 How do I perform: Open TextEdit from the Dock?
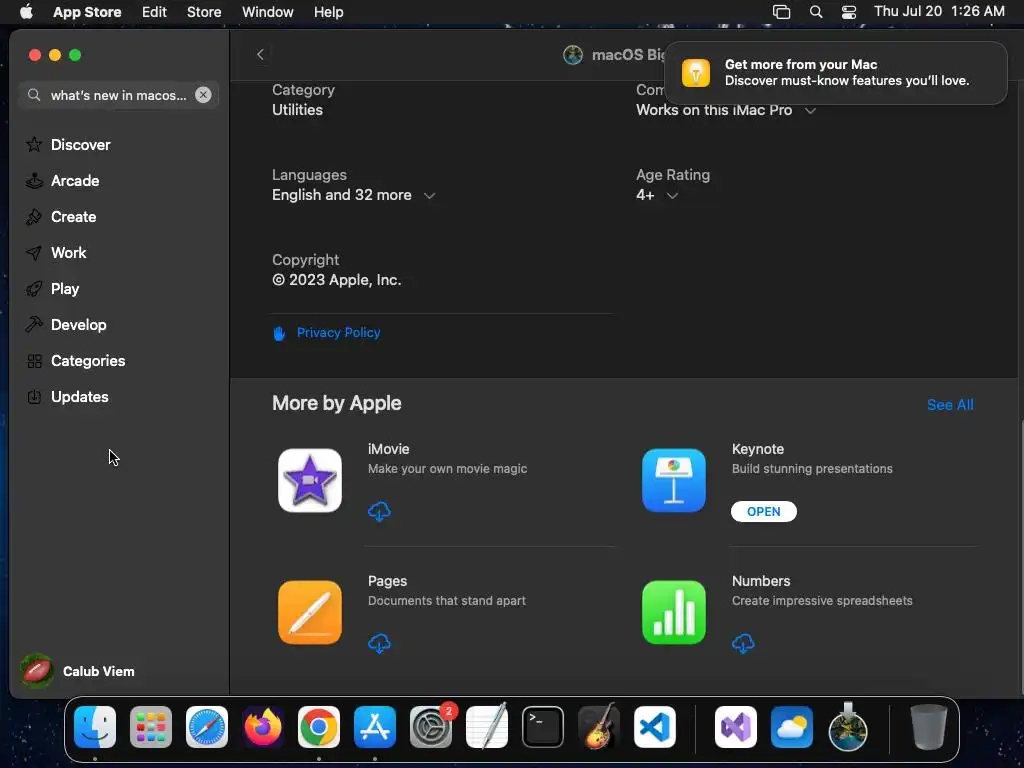pos(487,727)
